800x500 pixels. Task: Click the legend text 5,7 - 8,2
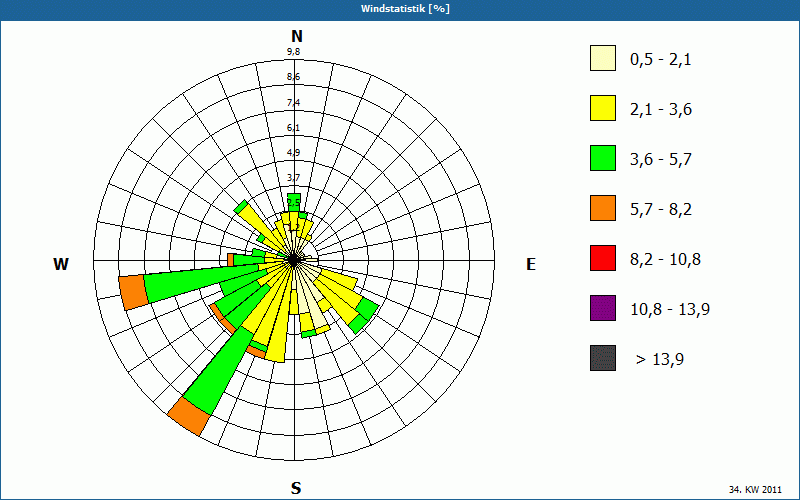(x=661, y=210)
